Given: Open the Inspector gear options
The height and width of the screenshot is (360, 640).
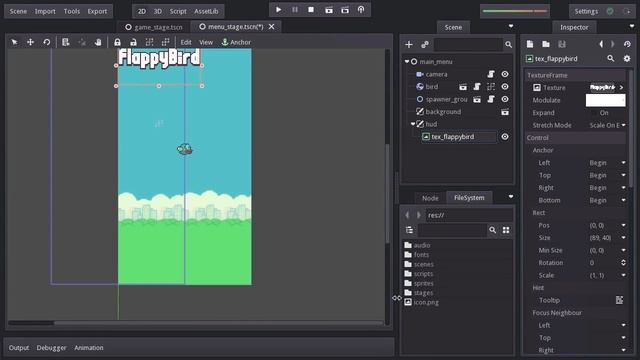Looking at the screenshot, I should tap(627, 59).
